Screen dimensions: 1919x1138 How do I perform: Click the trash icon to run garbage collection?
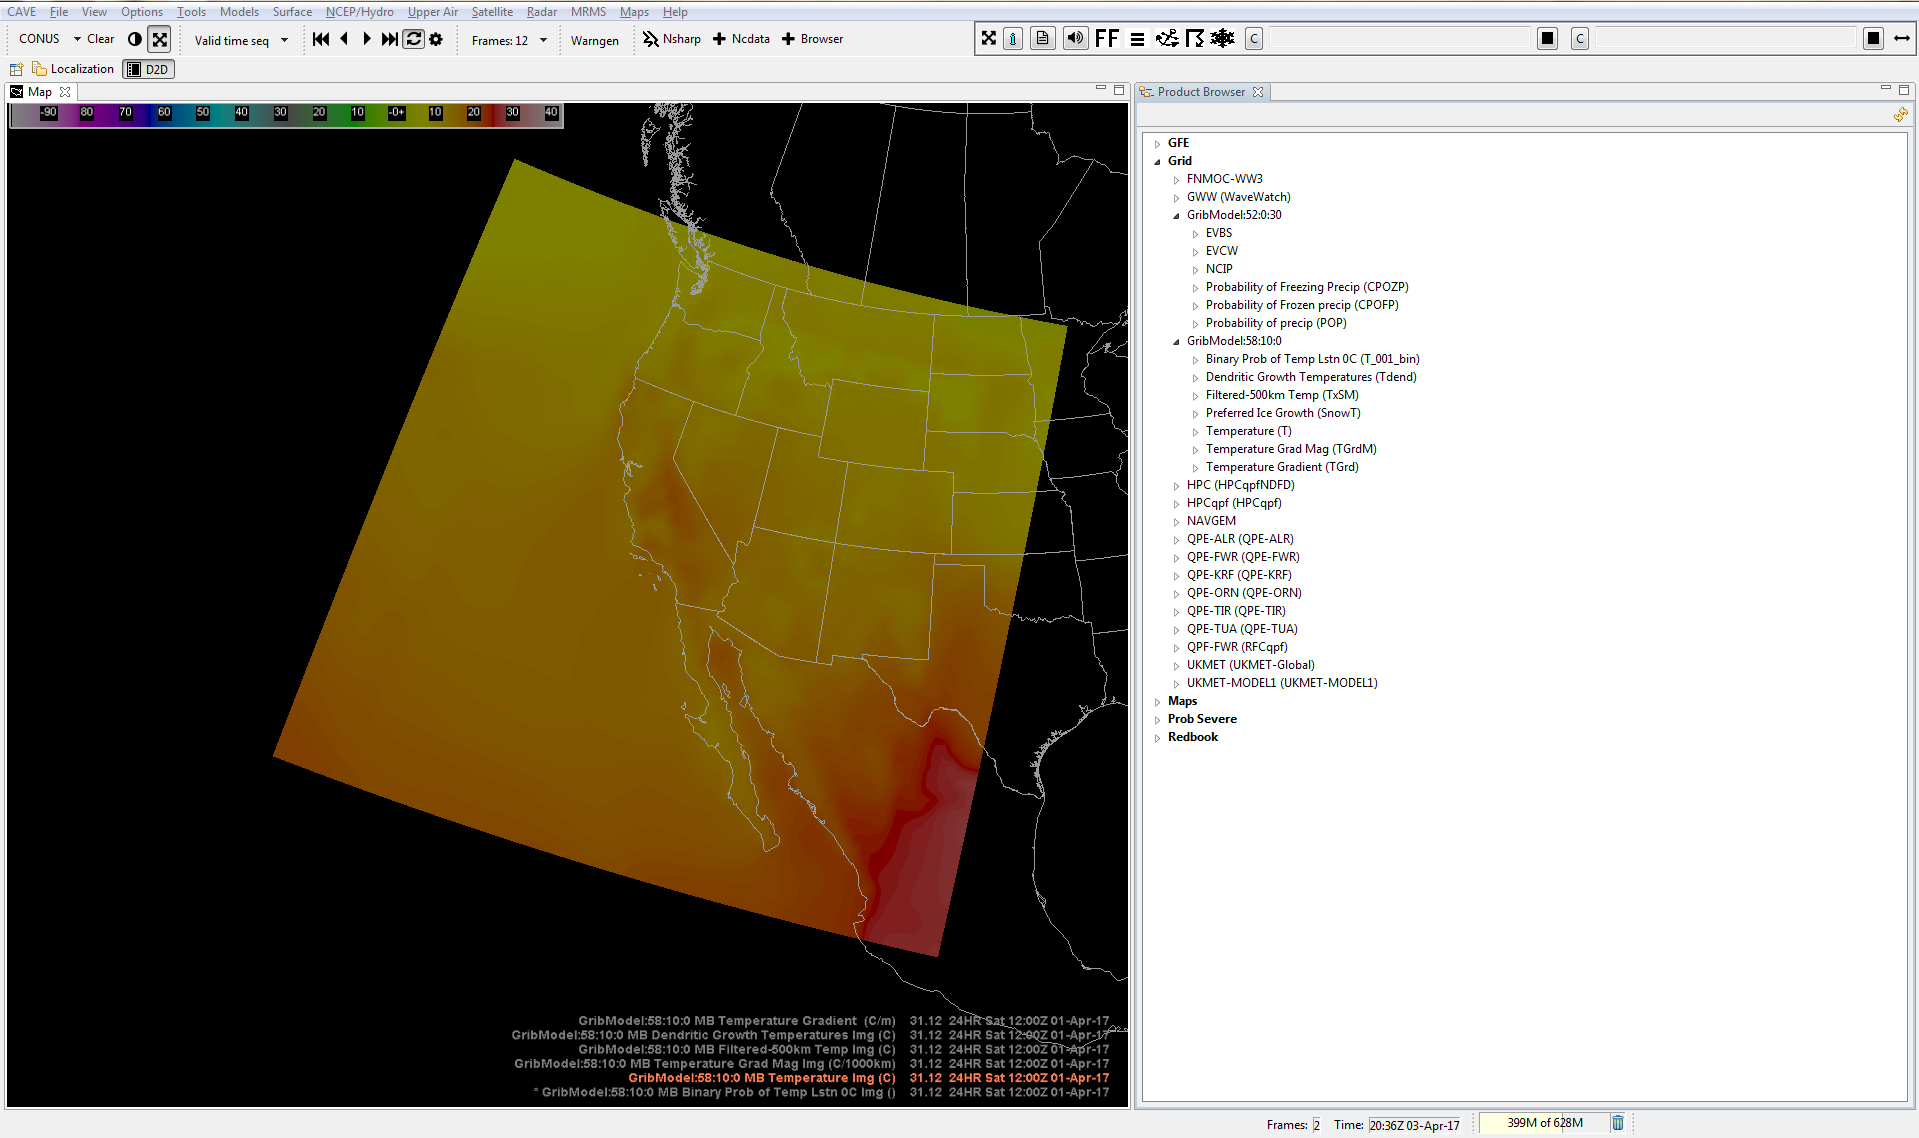point(1617,1123)
